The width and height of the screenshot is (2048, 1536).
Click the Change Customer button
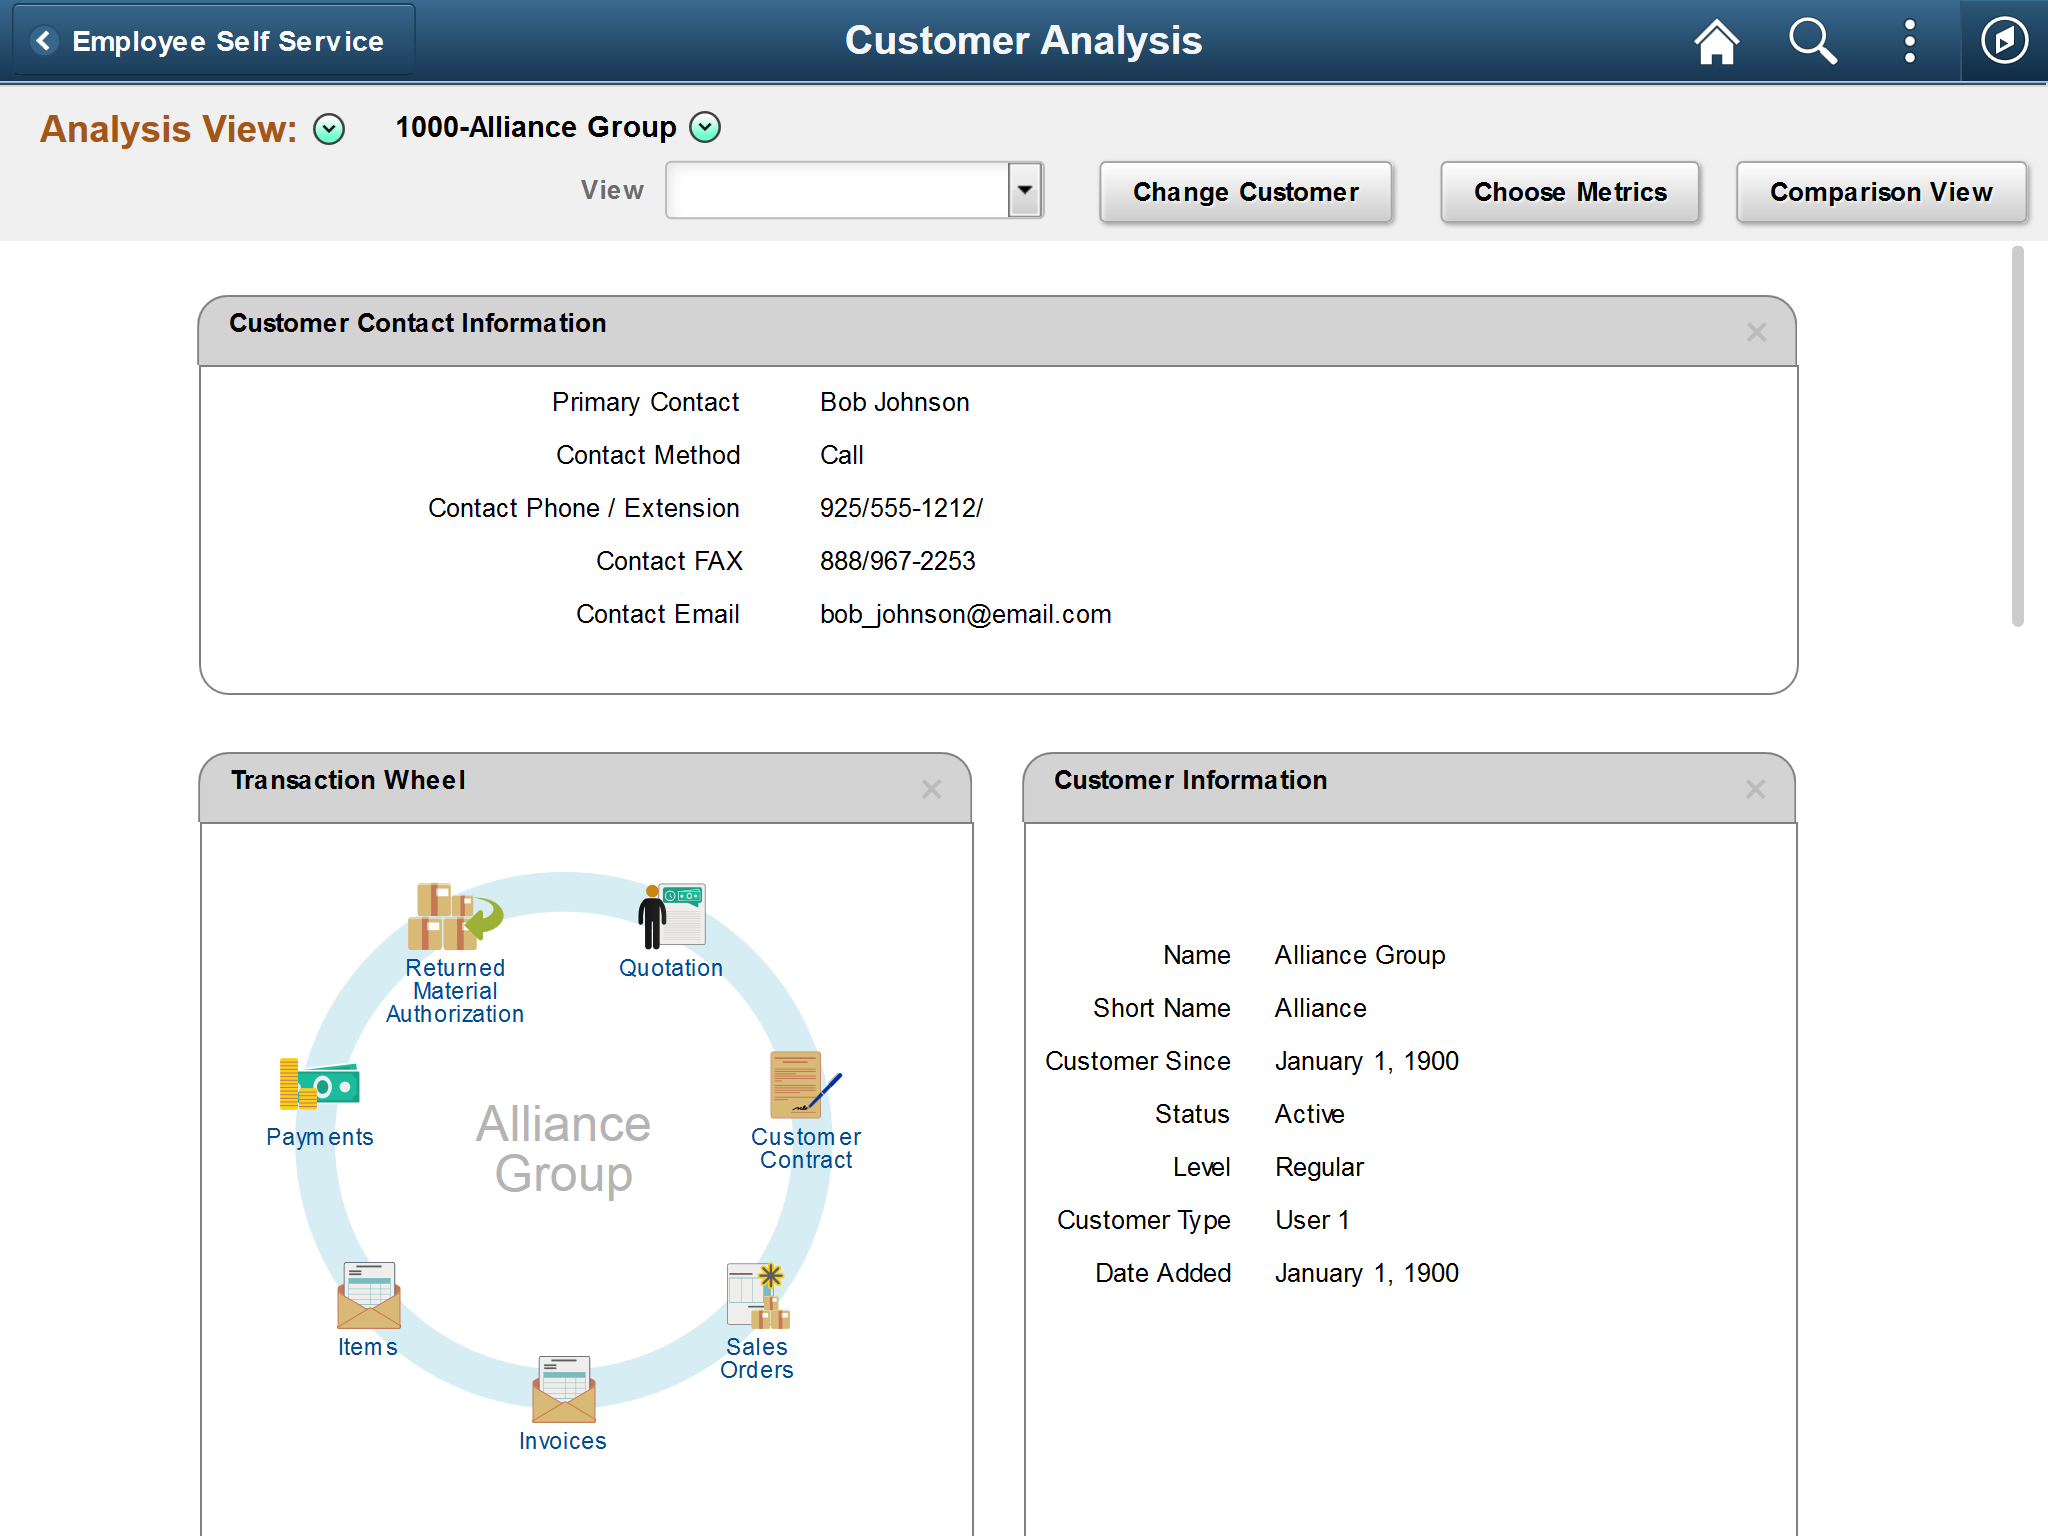1245,192
